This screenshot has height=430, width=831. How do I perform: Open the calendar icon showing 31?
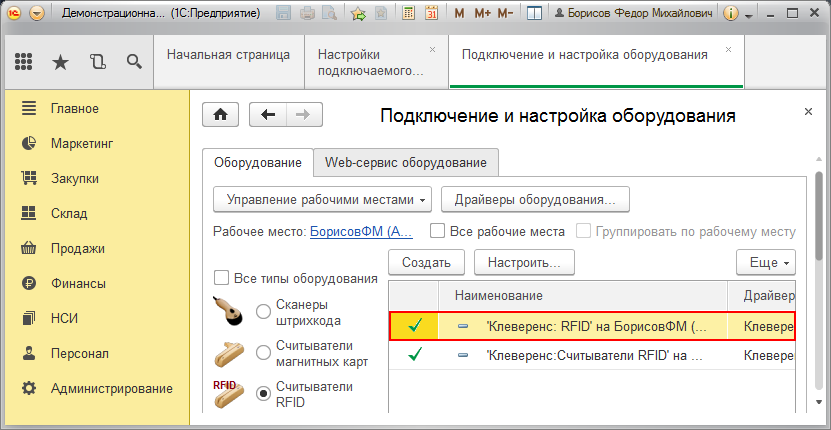[x=432, y=14]
